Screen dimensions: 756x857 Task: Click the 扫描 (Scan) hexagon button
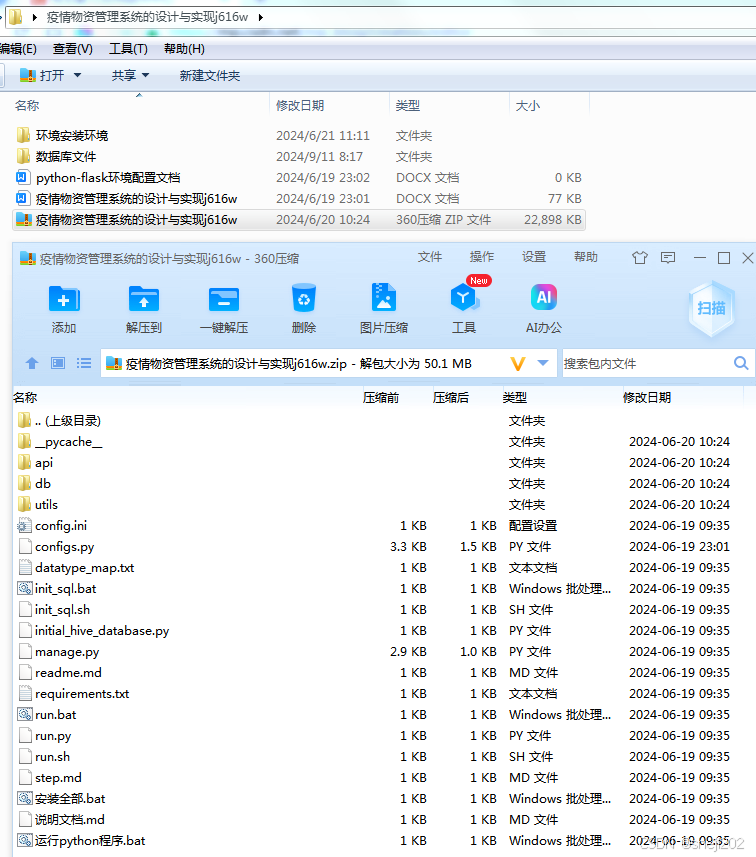tap(711, 308)
